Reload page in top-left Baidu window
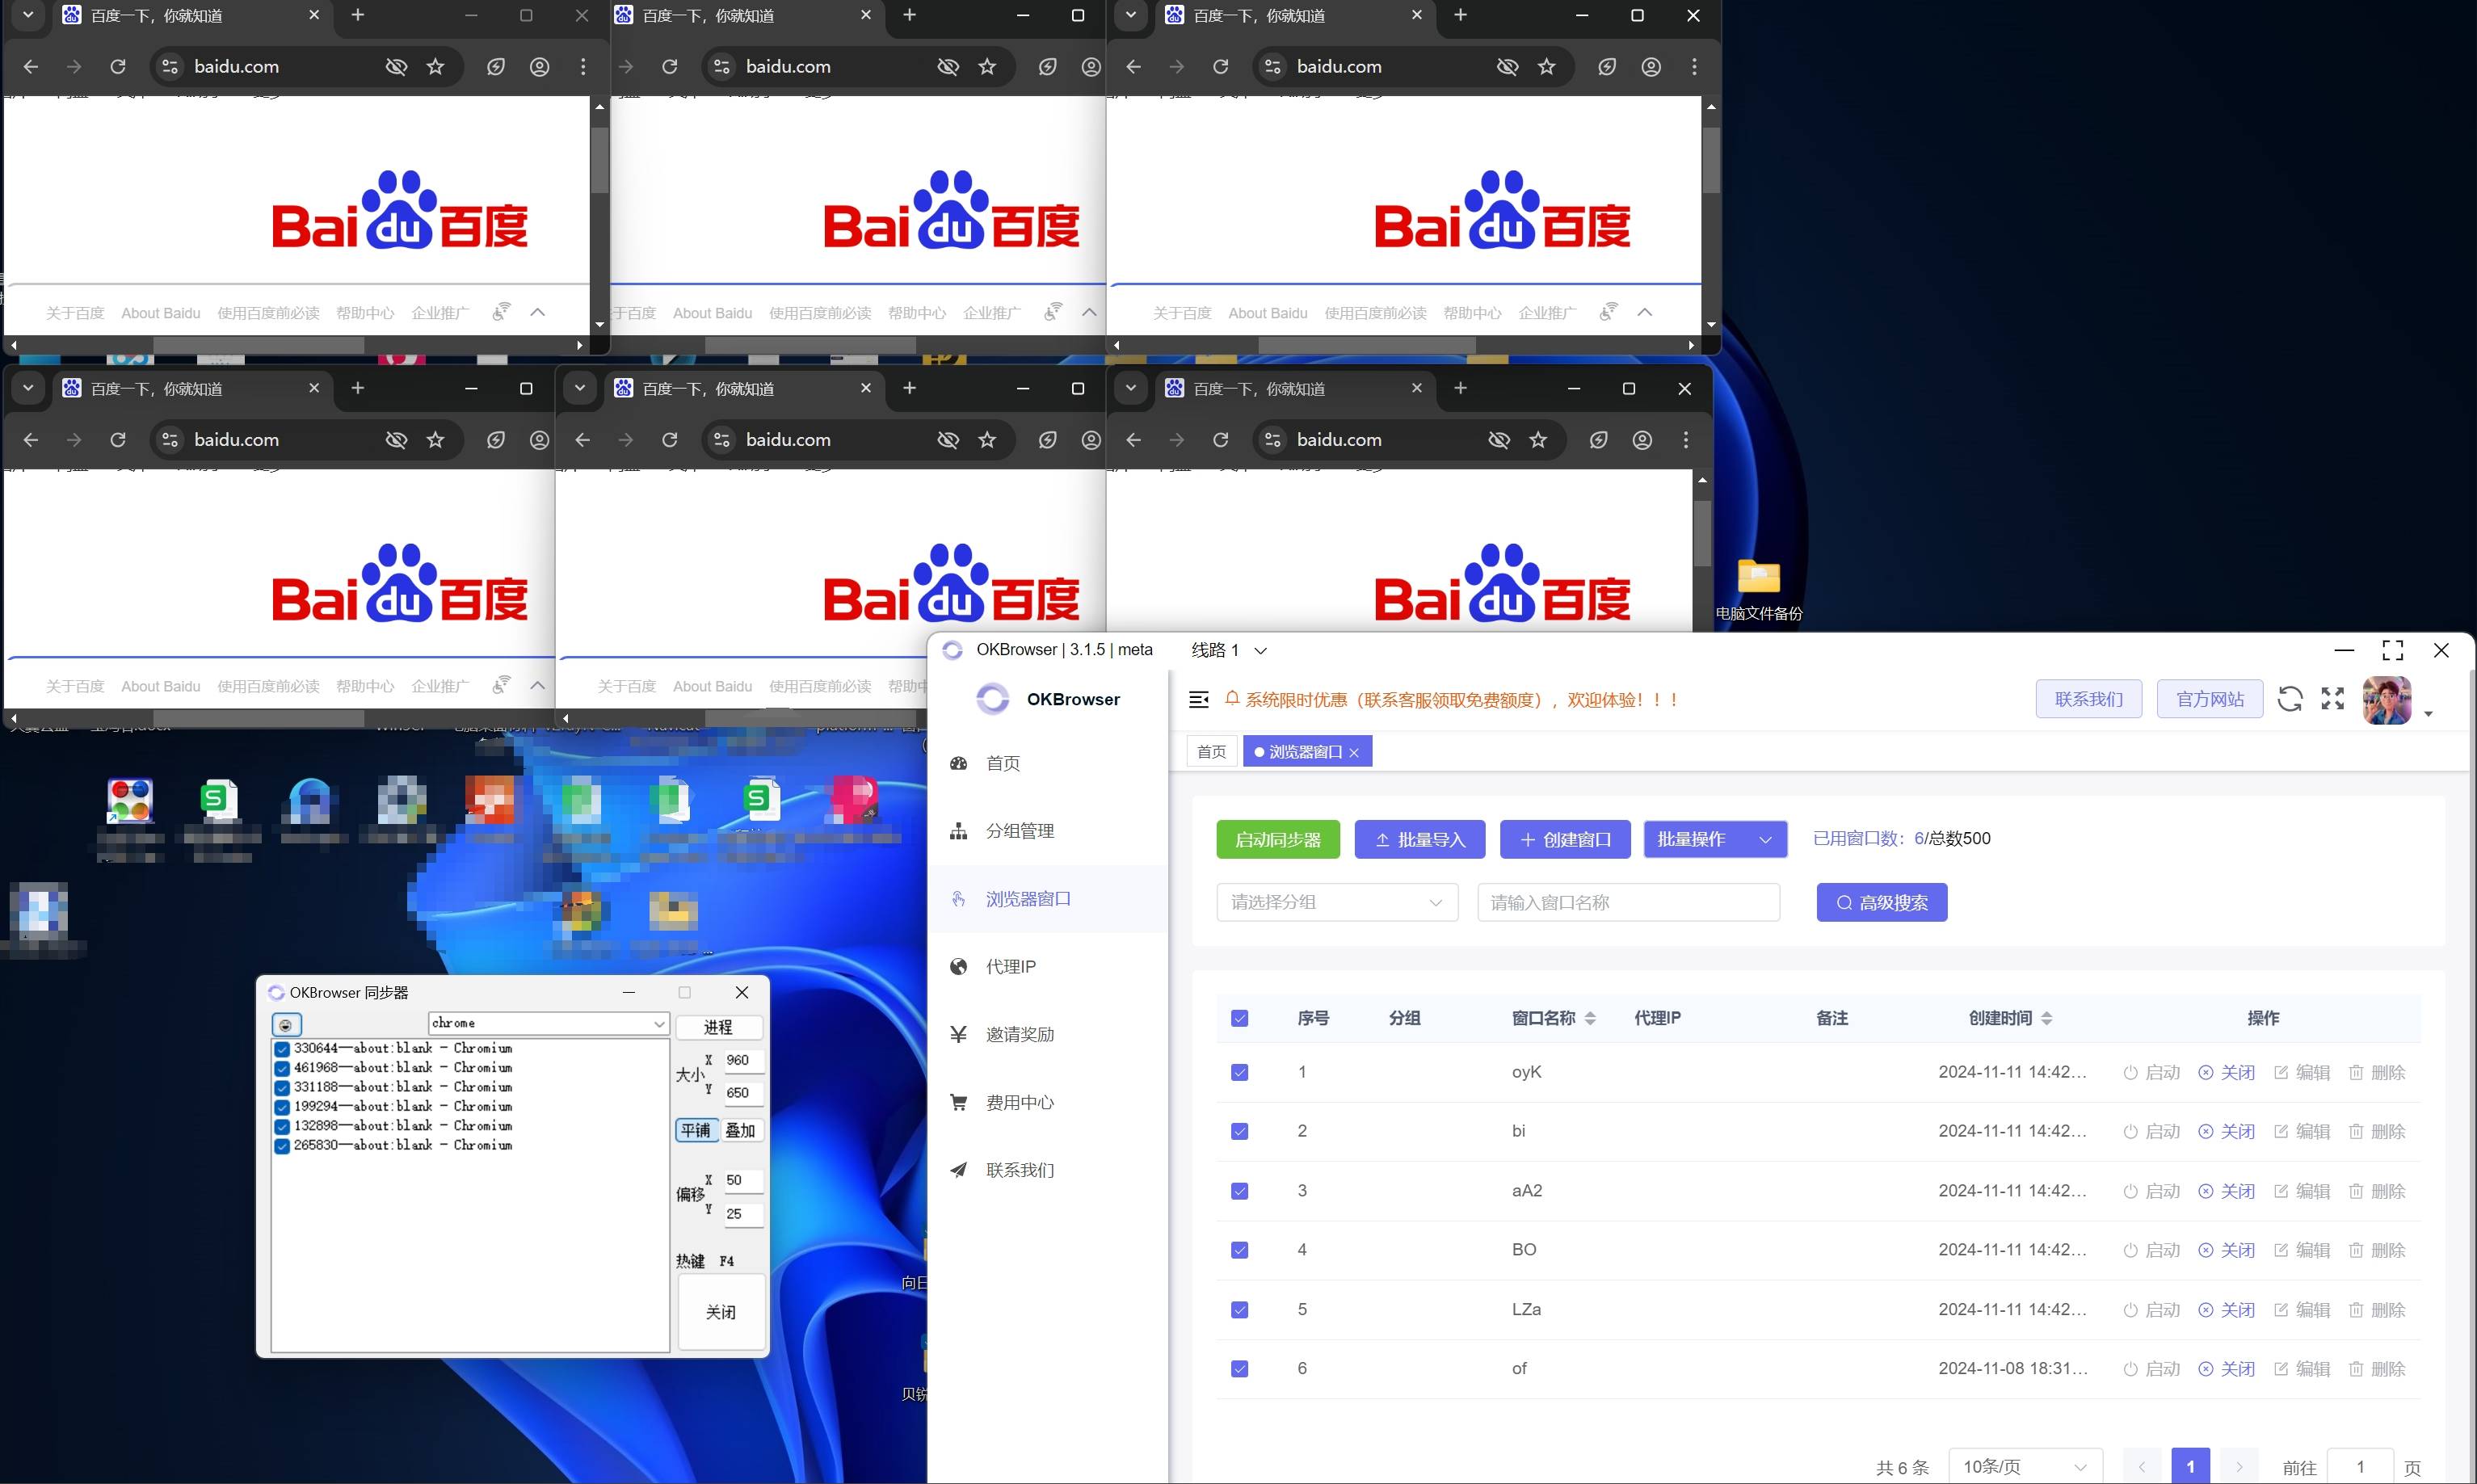 (x=118, y=67)
